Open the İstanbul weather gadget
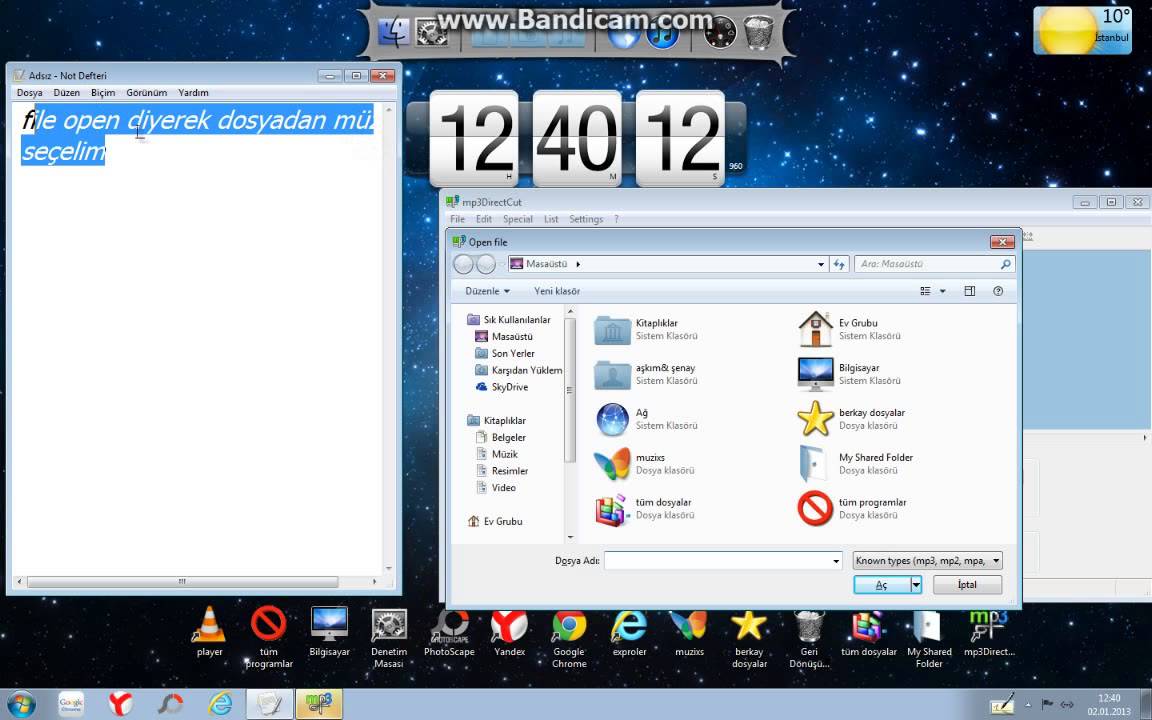The width and height of the screenshot is (1152, 720). click(x=1082, y=31)
